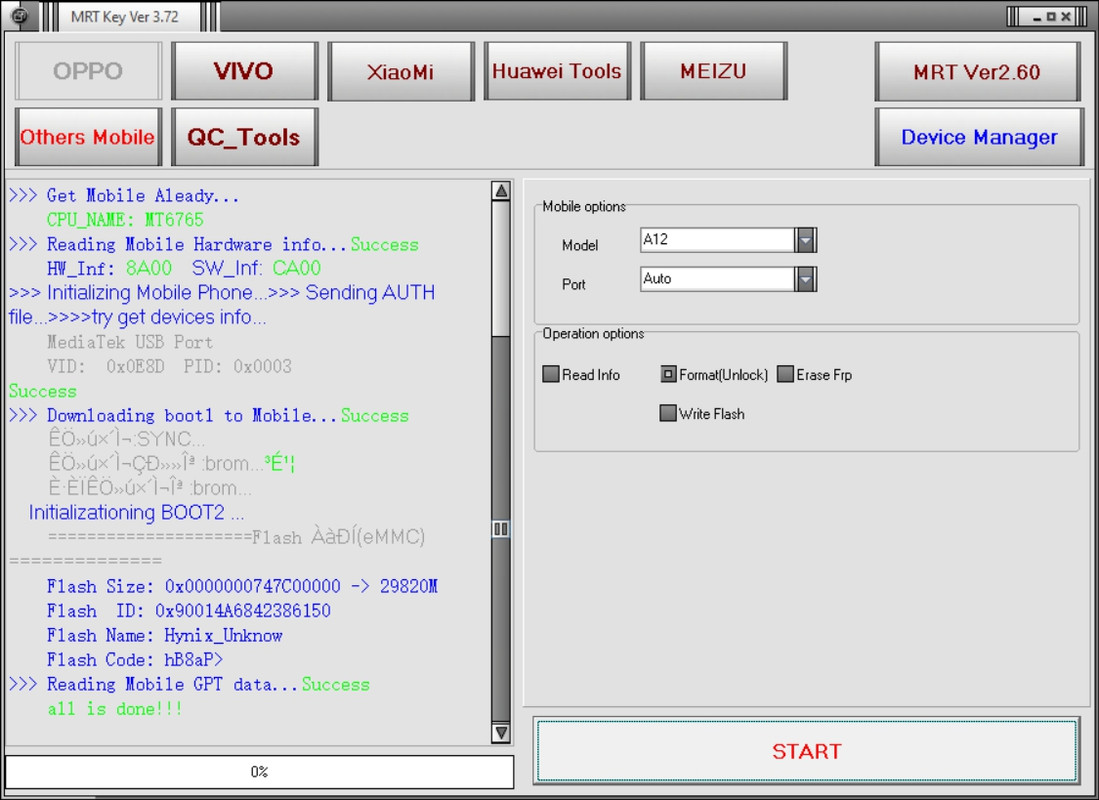Minimize the MRT Key window
1099x800 pixels.
click(x=1037, y=16)
